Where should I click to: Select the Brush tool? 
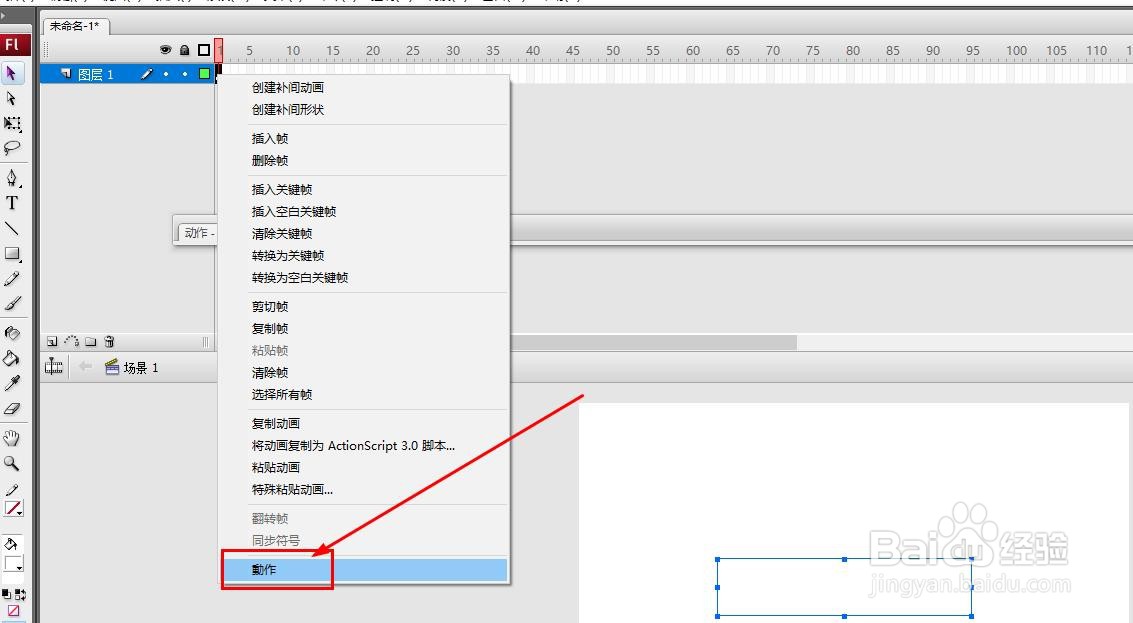click(x=12, y=304)
